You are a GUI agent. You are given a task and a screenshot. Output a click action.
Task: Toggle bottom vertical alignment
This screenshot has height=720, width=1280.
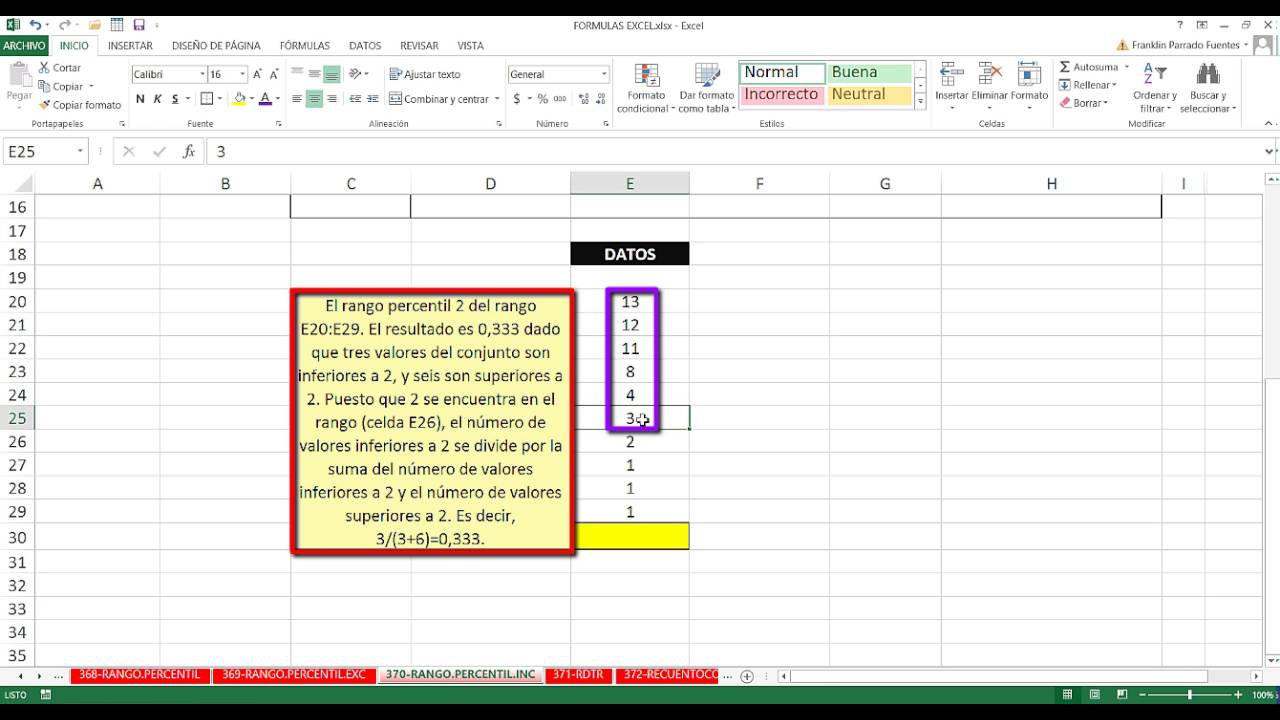[331, 74]
